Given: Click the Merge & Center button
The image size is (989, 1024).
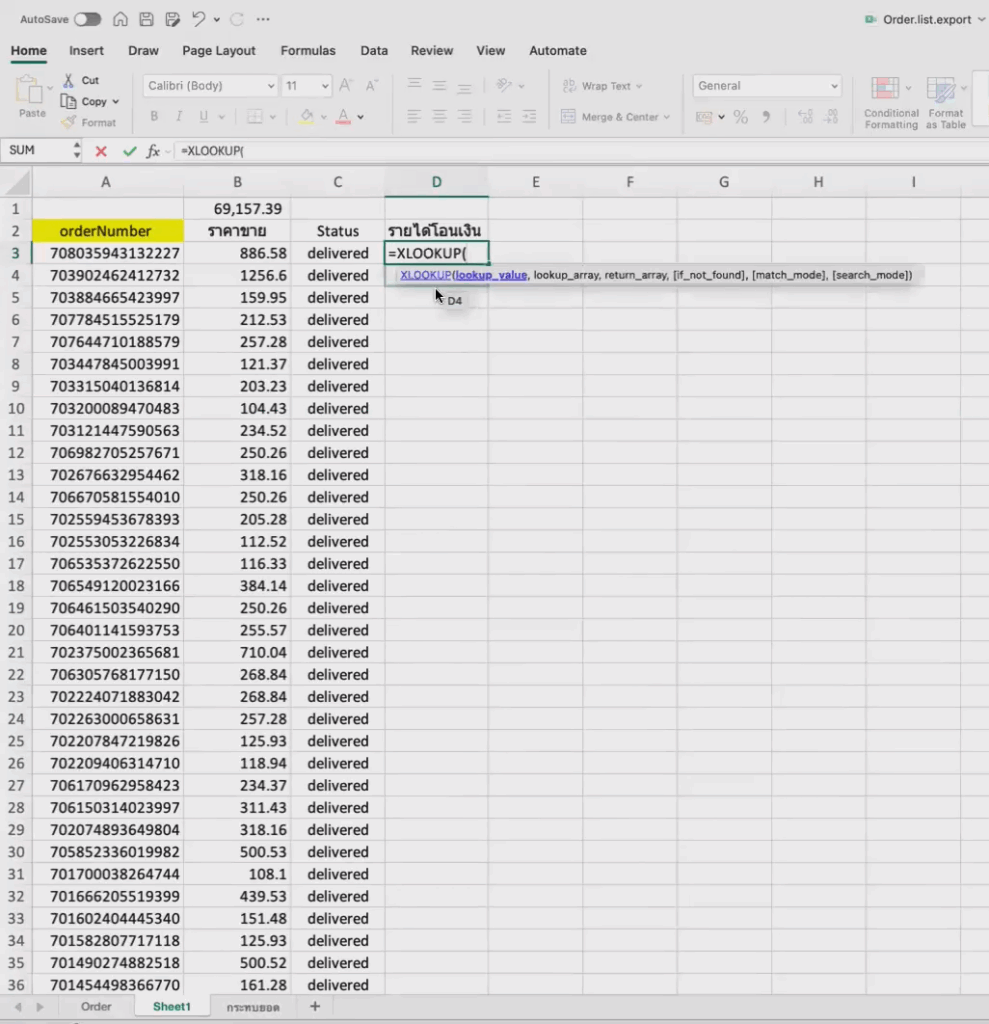Looking at the screenshot, I should pos(615,117).
